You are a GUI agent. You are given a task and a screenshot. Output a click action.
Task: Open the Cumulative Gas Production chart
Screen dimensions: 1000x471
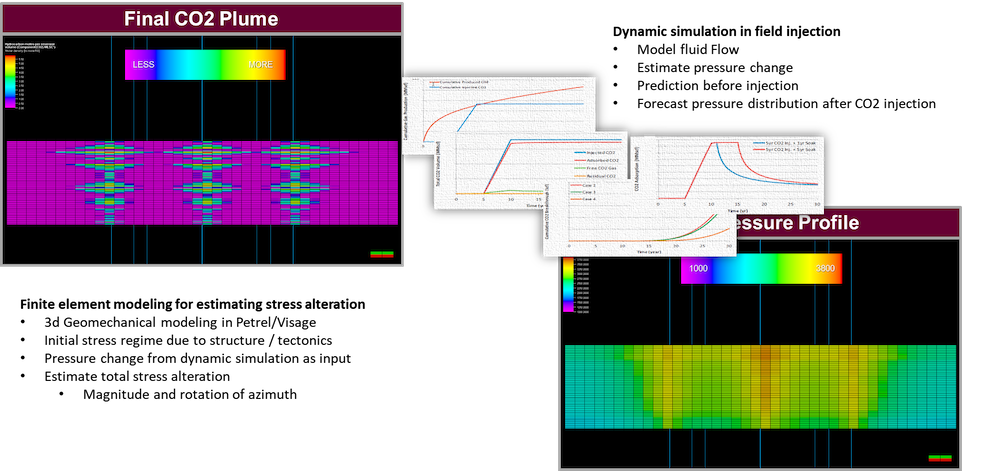click(x=500, y=108)
